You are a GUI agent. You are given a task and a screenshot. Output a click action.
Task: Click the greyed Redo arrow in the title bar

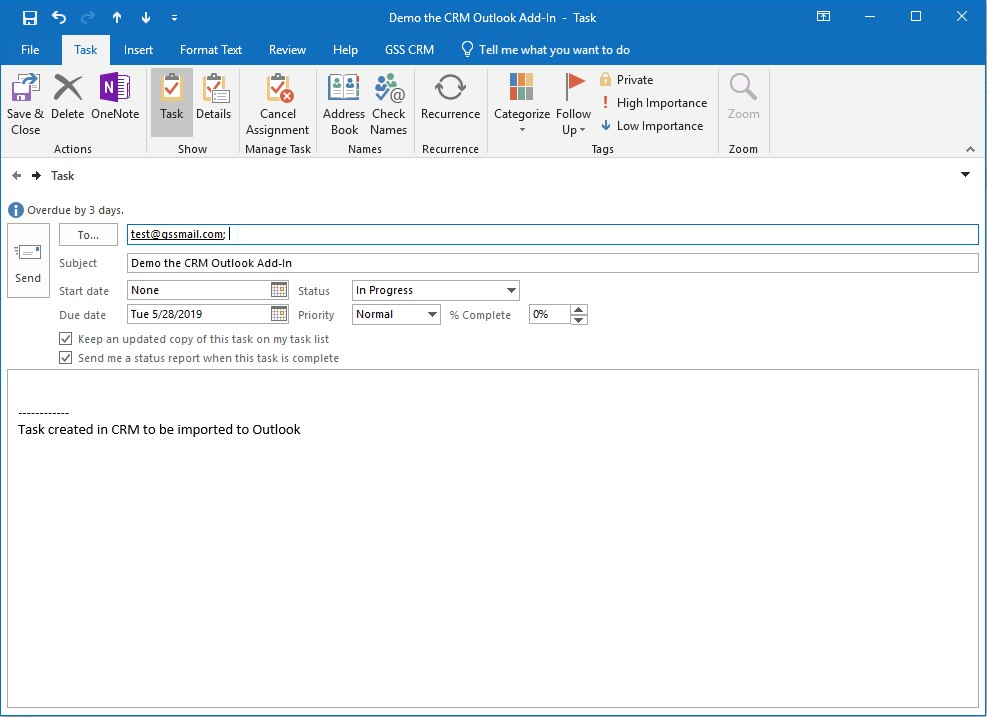point(88,18)
